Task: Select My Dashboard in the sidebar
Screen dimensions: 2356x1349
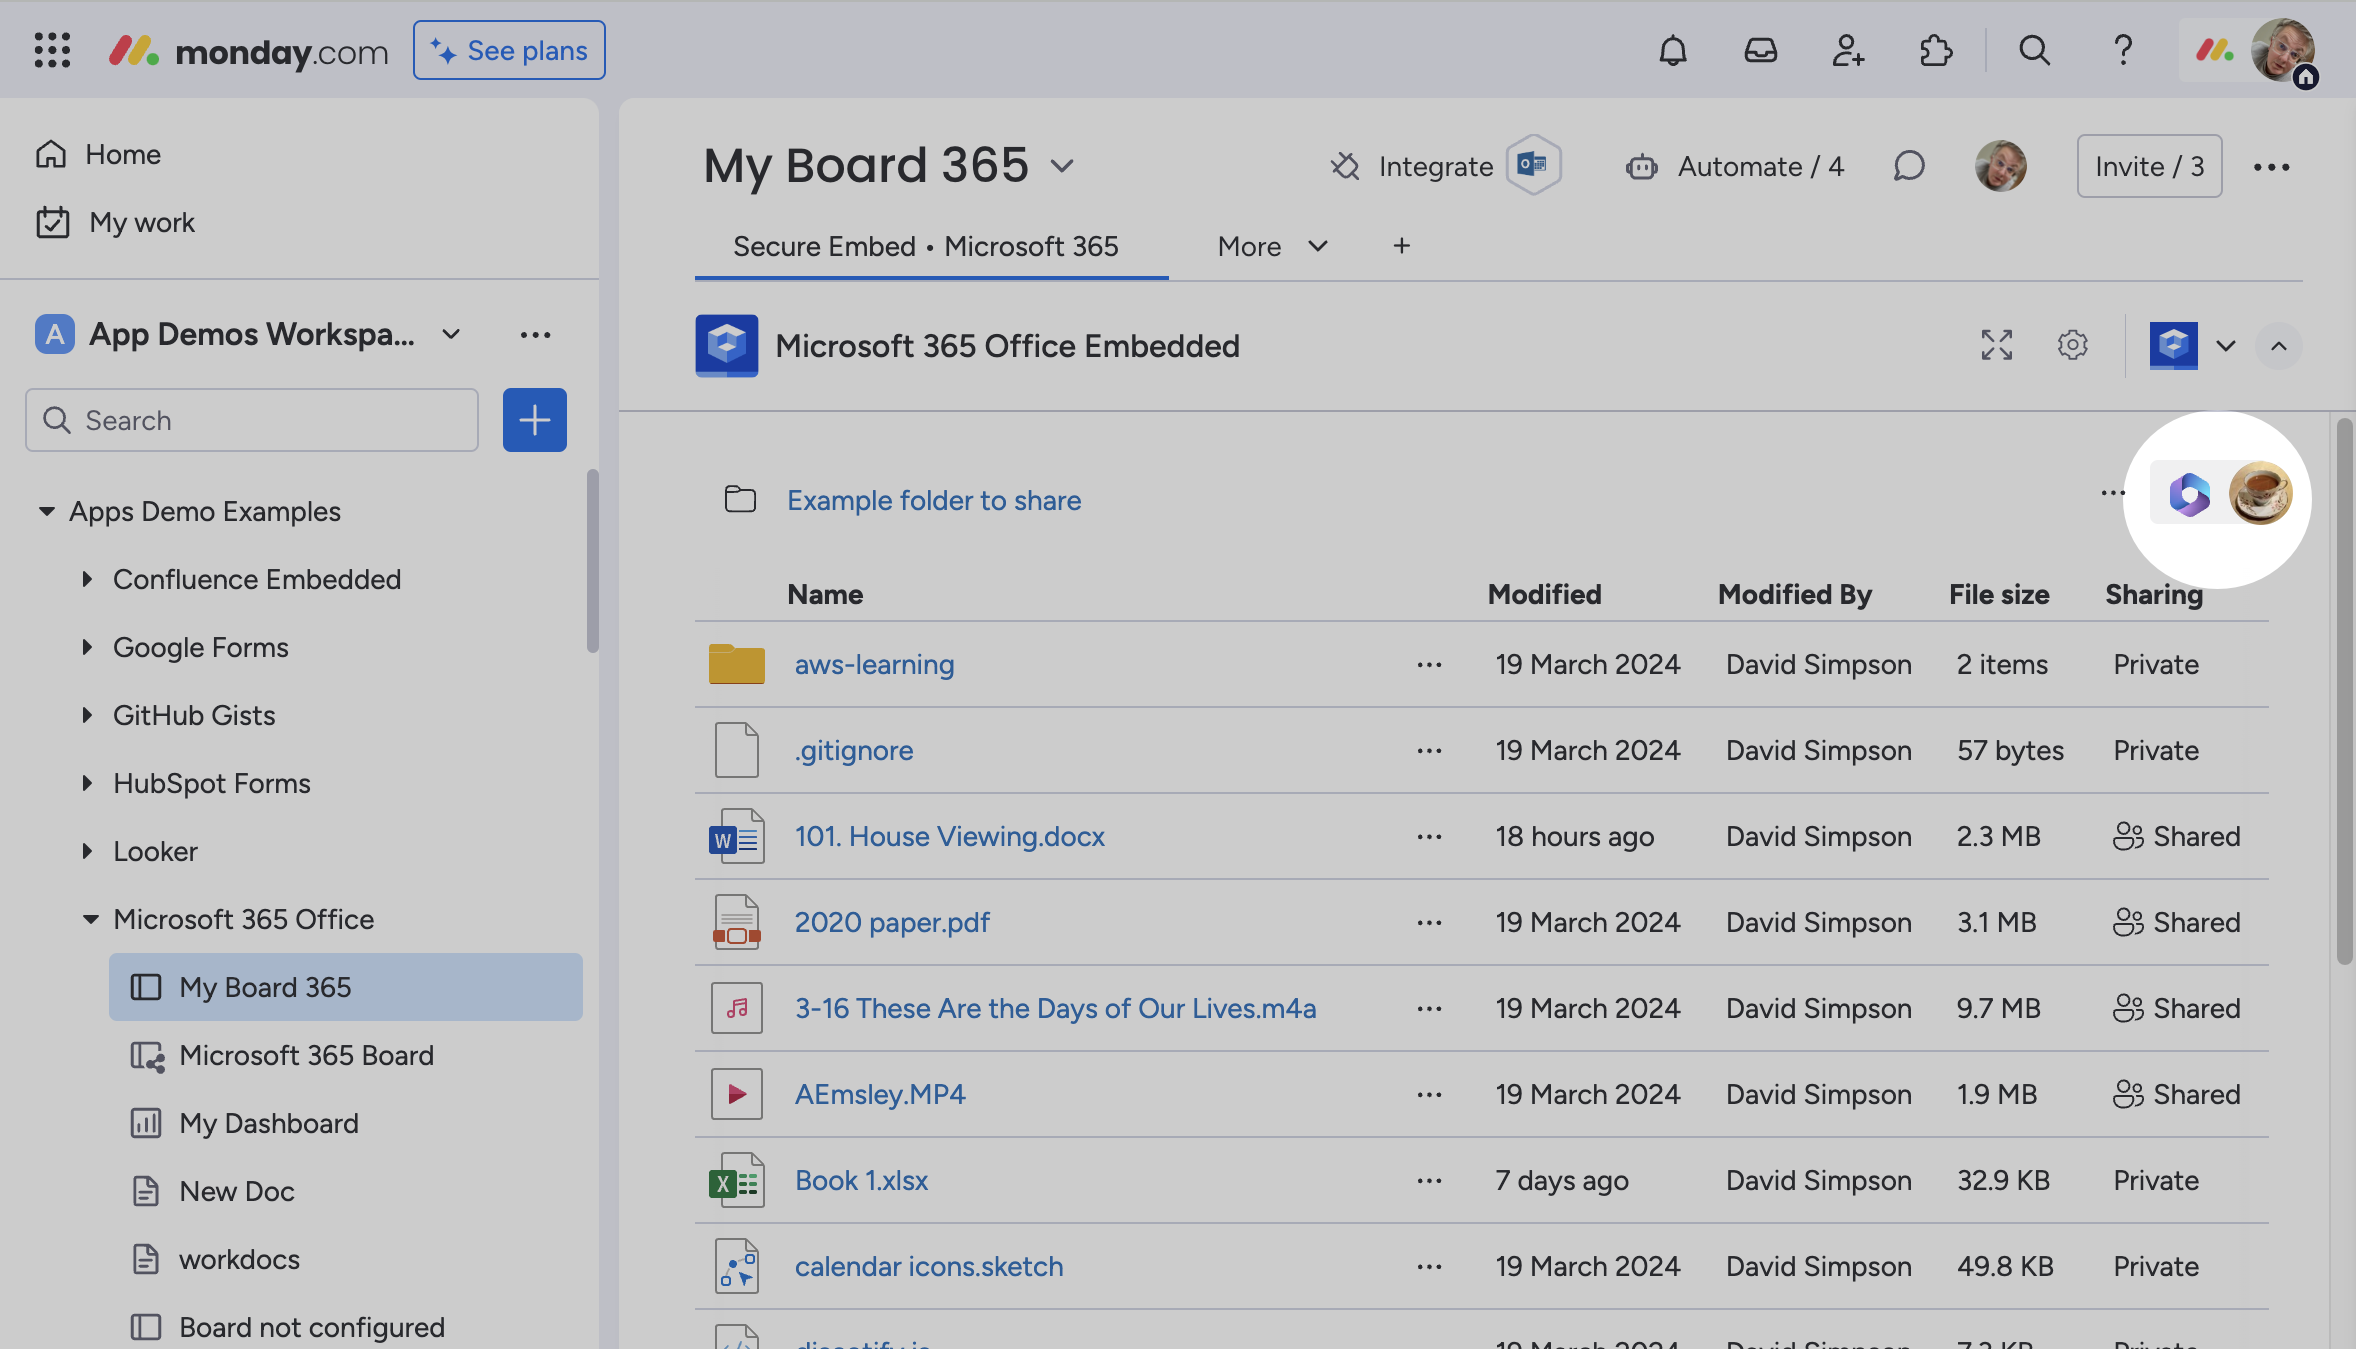Action: (x=268, y=1123)
